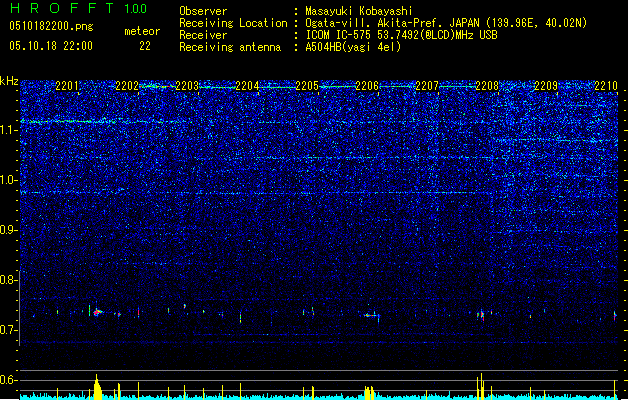Click the date stamp 05.10.18 22:00
Image resolution: width=629 pixels, height=400 pixels.
point(51,45)
